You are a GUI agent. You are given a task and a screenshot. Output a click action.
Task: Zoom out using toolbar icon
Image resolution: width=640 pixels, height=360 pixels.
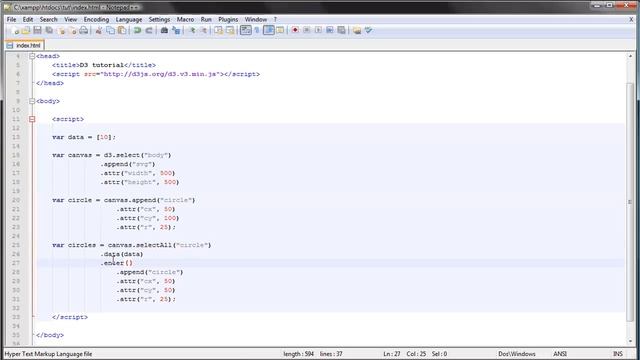point(203,31)
